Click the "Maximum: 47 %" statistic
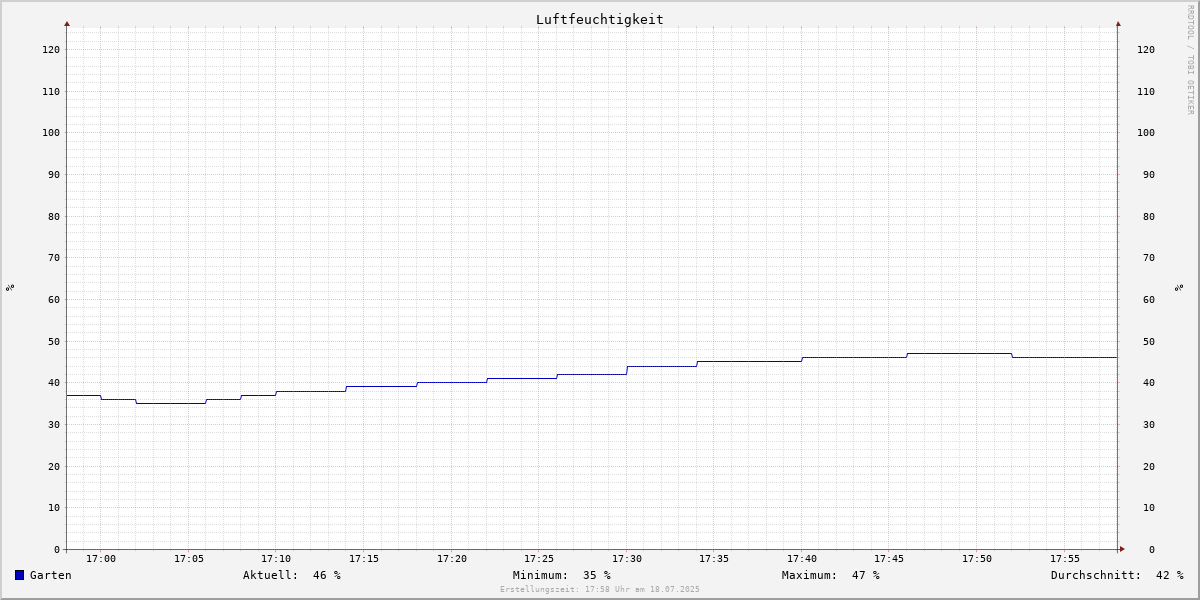 (831, 575)
